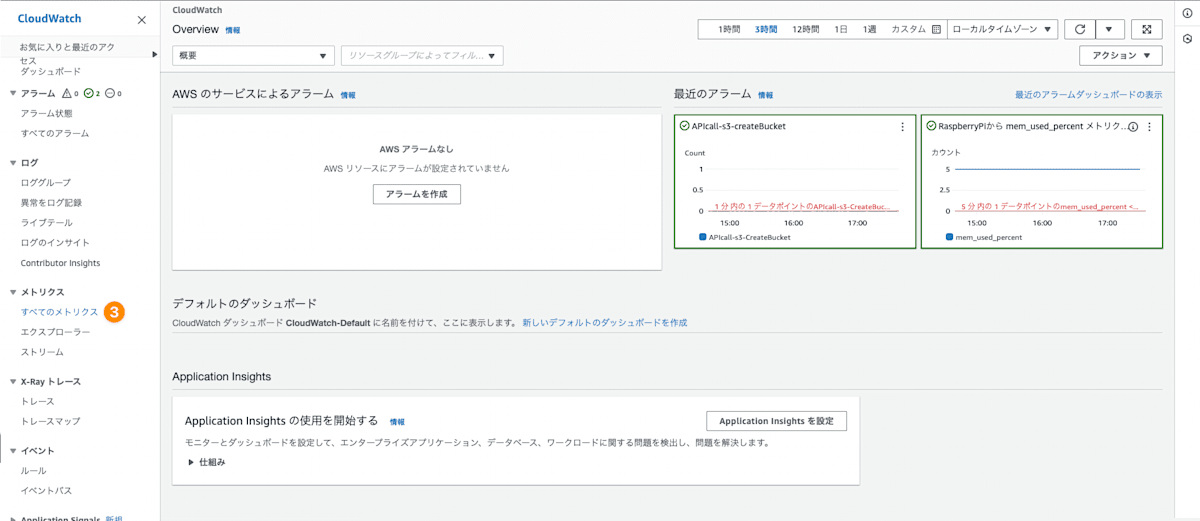Image resolution: width=1200 pixels, height=521 pixels.
Task: Open ロググループ in sidebar
Action: tap(46, 182)
